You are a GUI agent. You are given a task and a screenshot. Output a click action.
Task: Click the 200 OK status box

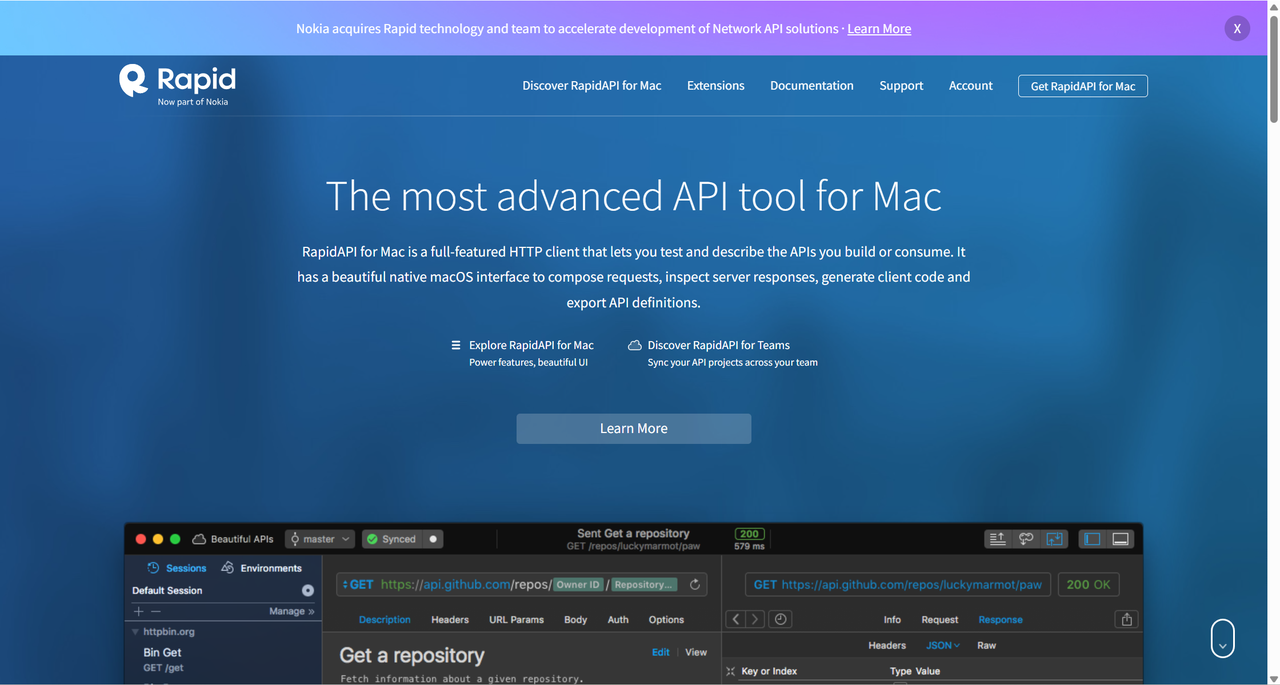(x=1089, y=585)
